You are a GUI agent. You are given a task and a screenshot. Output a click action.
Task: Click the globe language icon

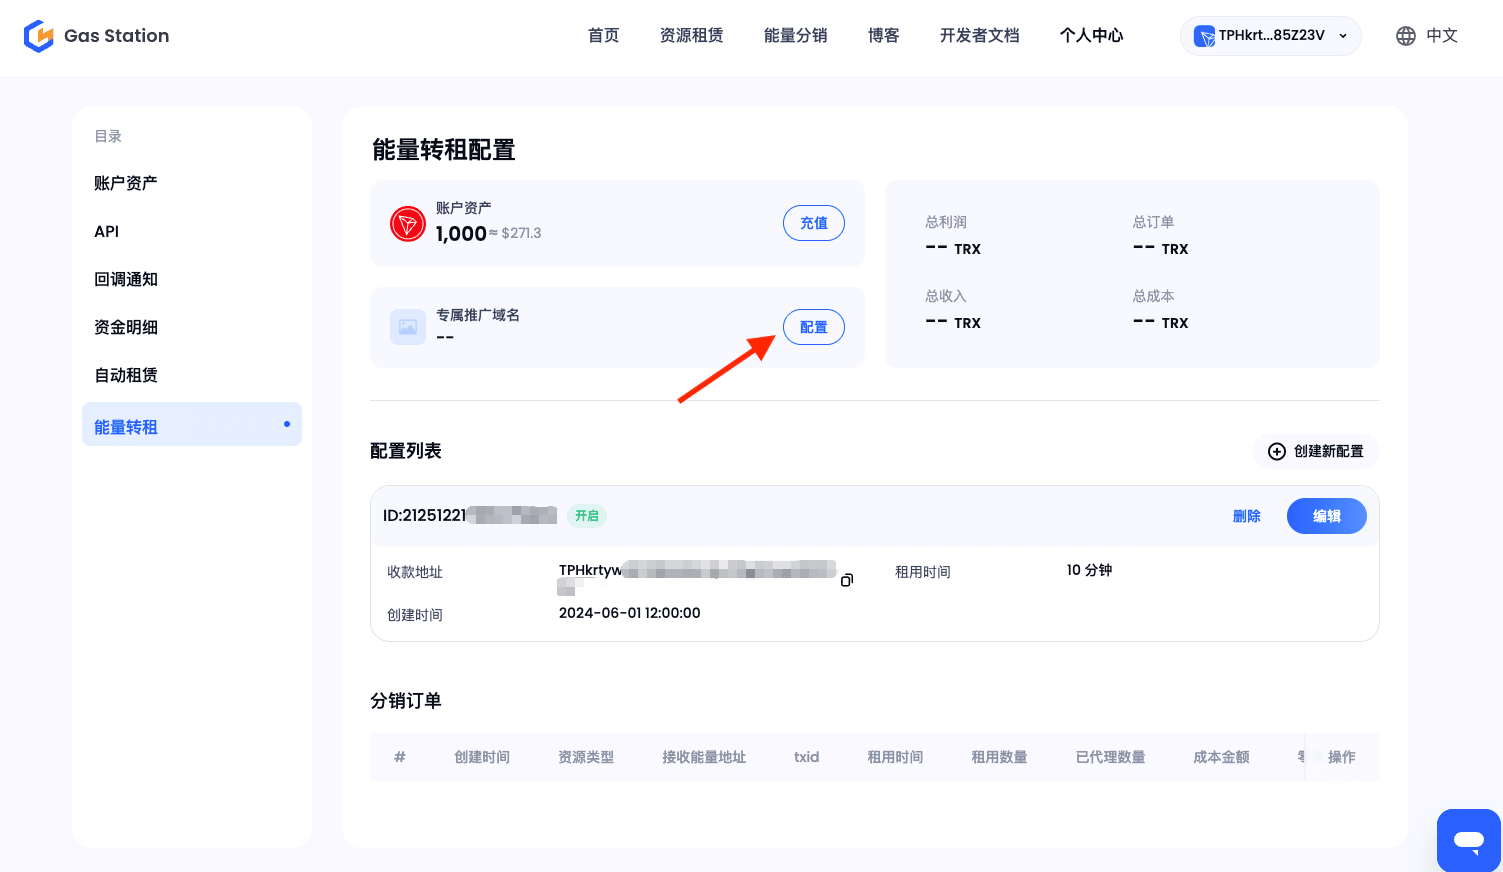[x=1405, y=36]
